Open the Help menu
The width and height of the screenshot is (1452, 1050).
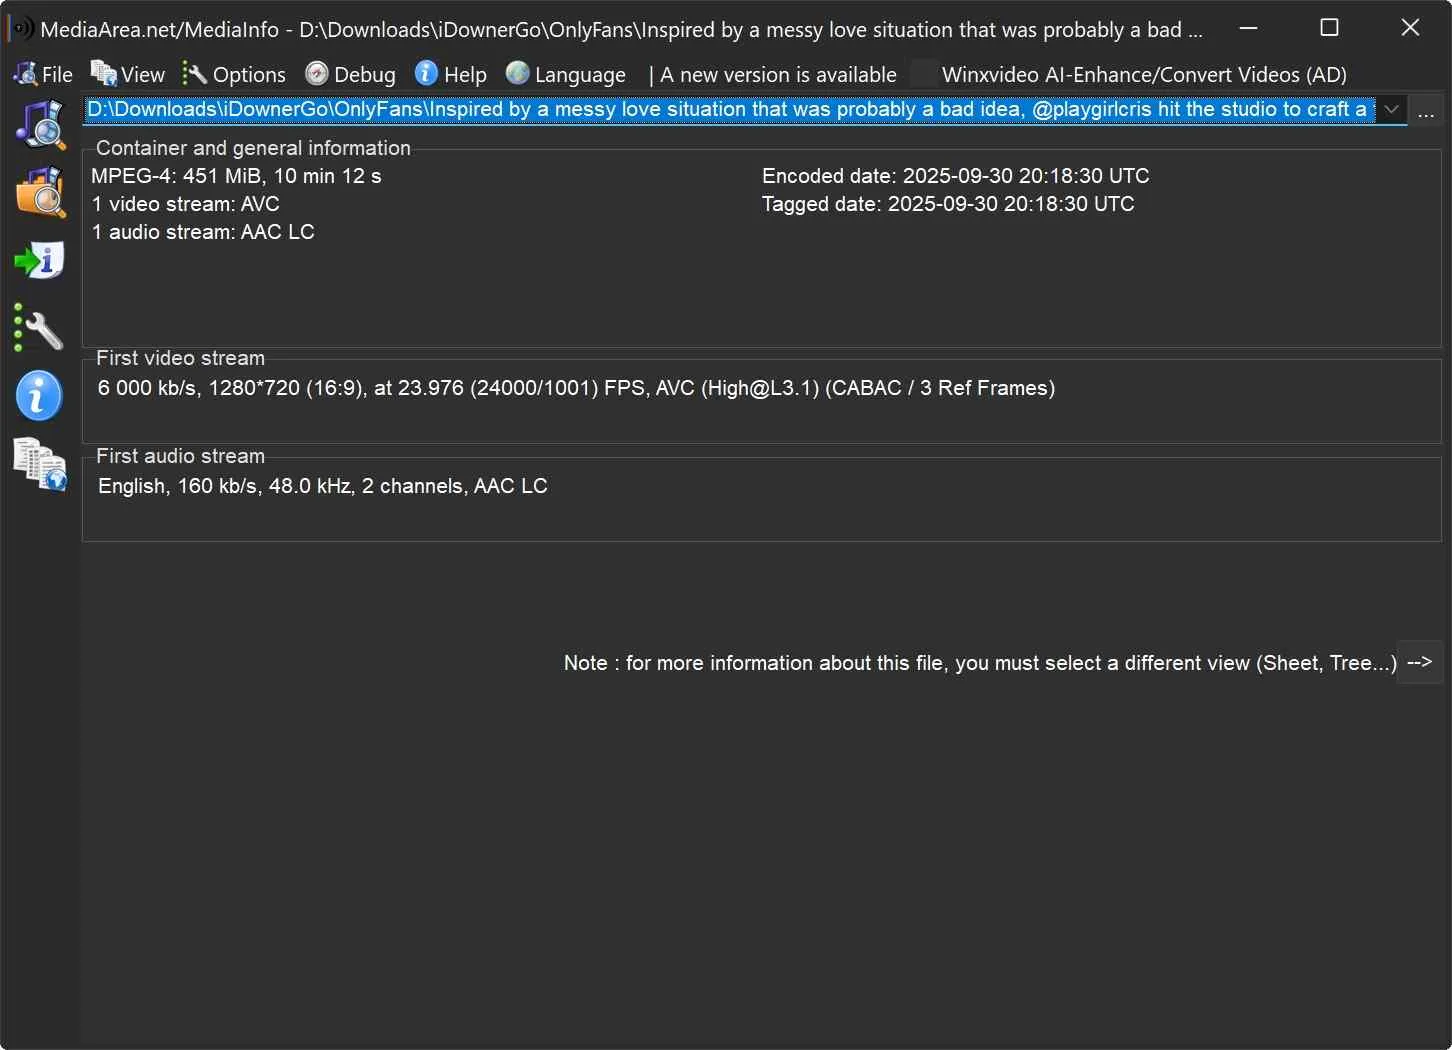(x=452, y=75)
